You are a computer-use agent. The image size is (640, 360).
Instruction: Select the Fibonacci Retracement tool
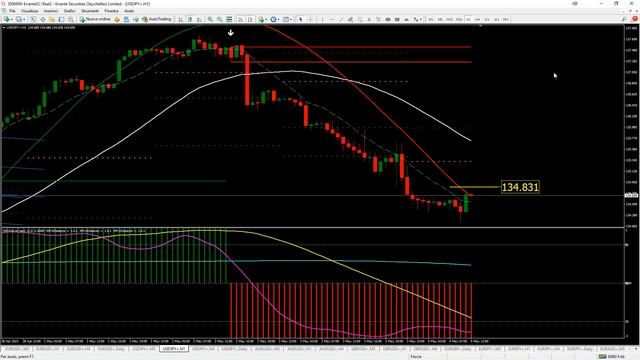coord(360,19)
